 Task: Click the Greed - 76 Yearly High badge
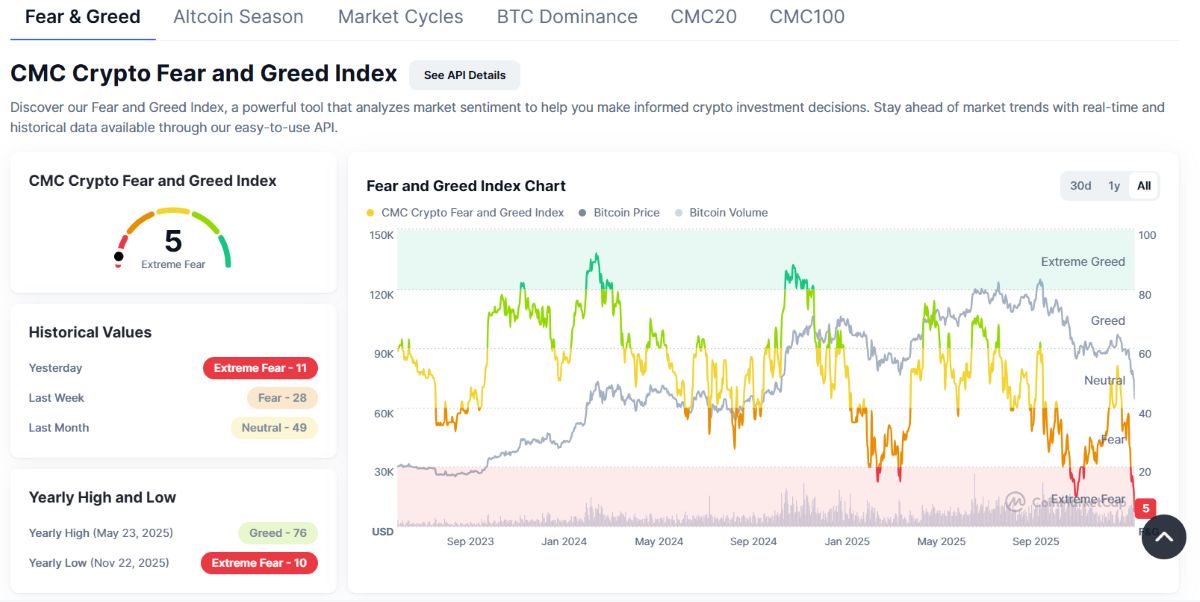click(x=278, y=532)
